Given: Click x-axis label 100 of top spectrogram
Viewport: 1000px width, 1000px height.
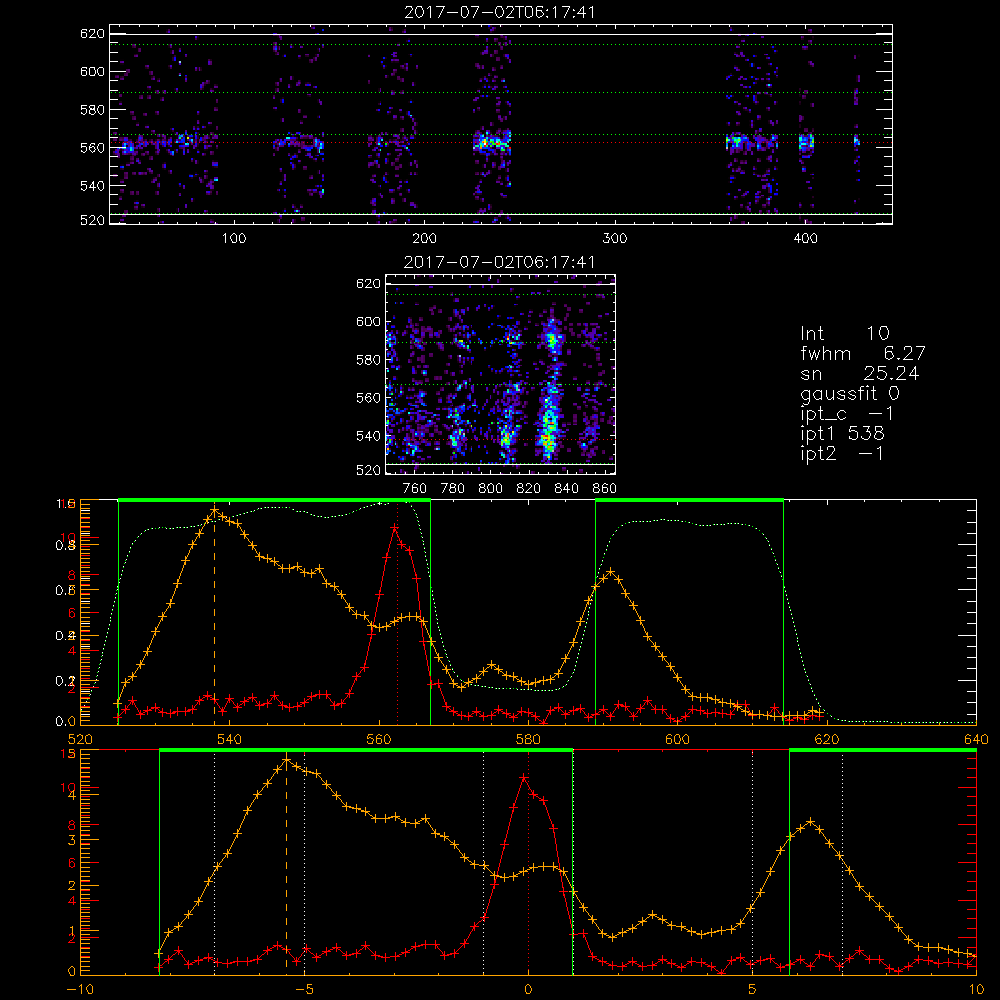Looking at the screenshot, I should tap(234, 239).
